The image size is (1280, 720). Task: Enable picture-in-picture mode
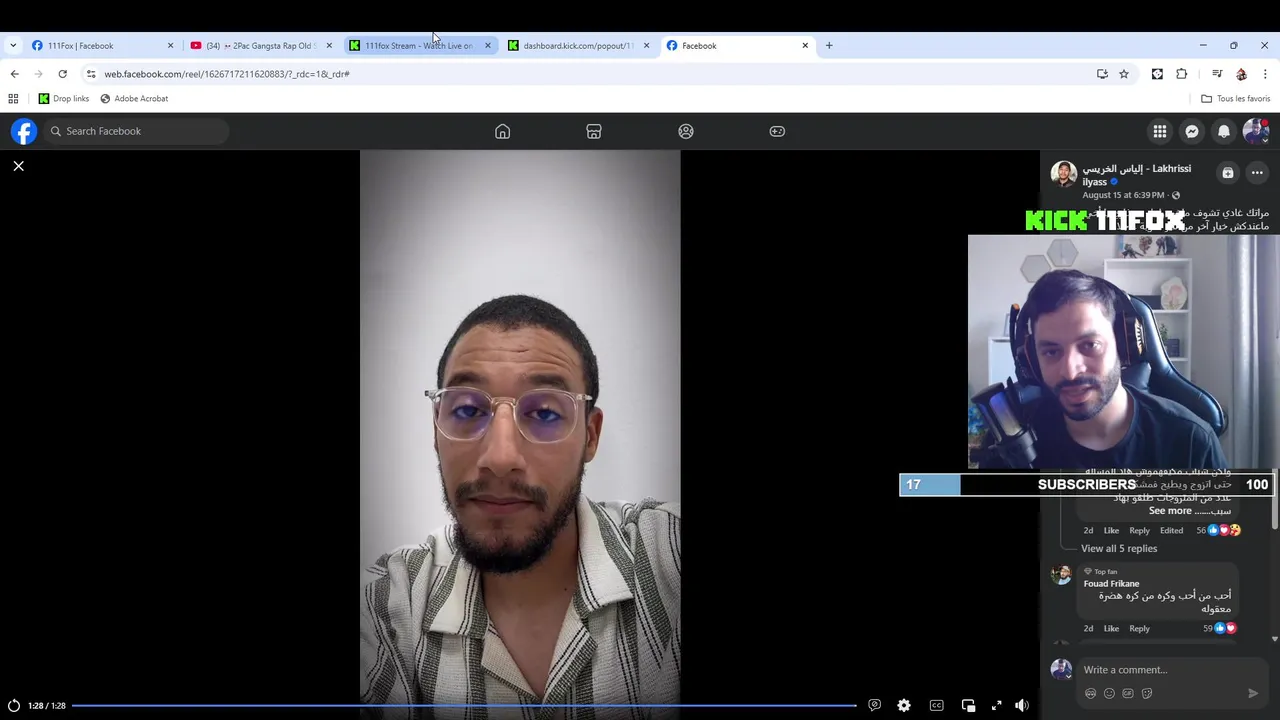[968, 705]
